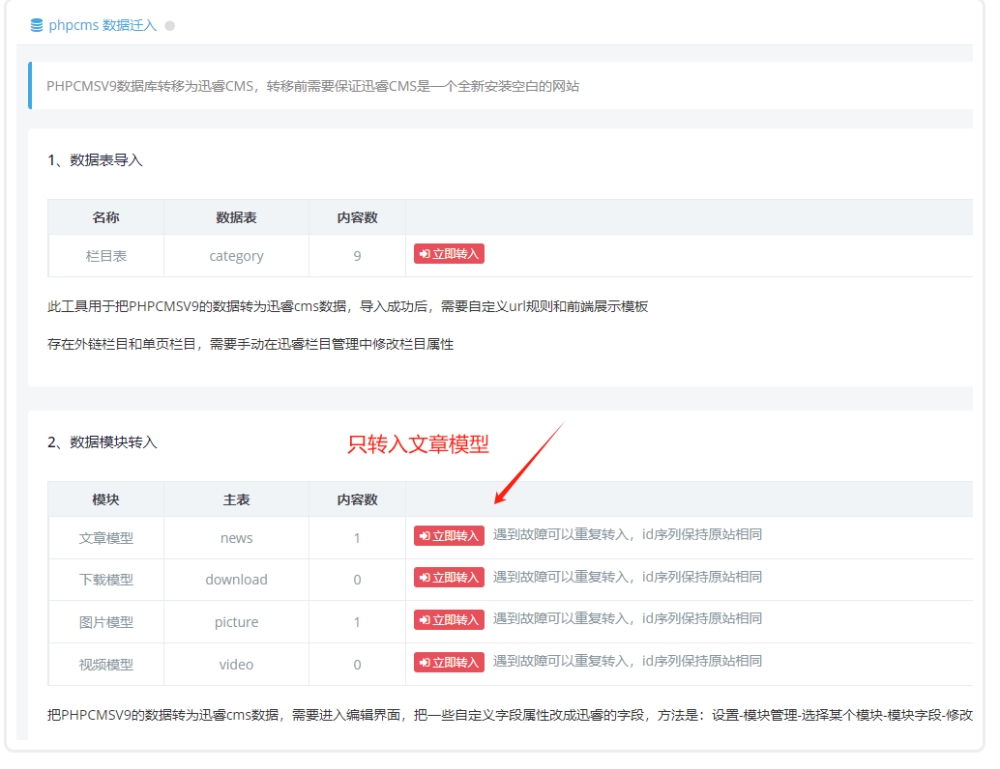The width and height of the screenshot is (1000, 769).
Task: Select the news main table cell
Action: (x=236, y=538)
